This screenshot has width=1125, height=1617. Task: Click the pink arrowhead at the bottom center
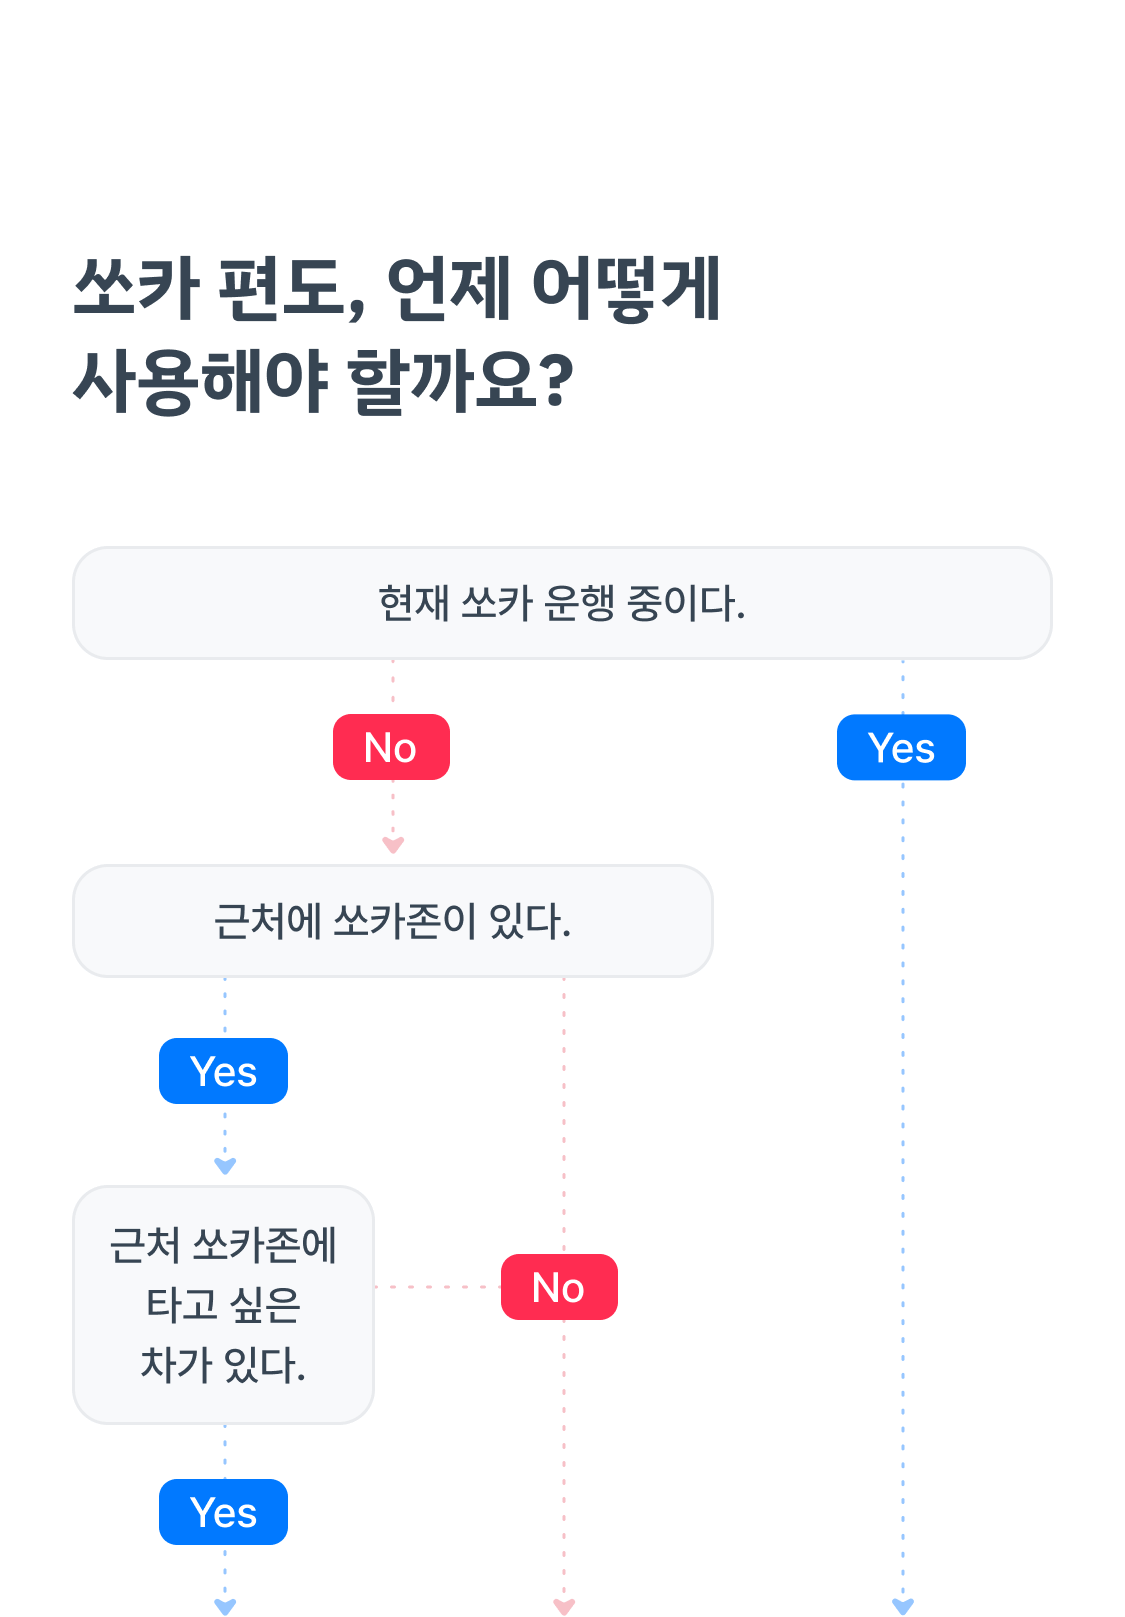564,1606
